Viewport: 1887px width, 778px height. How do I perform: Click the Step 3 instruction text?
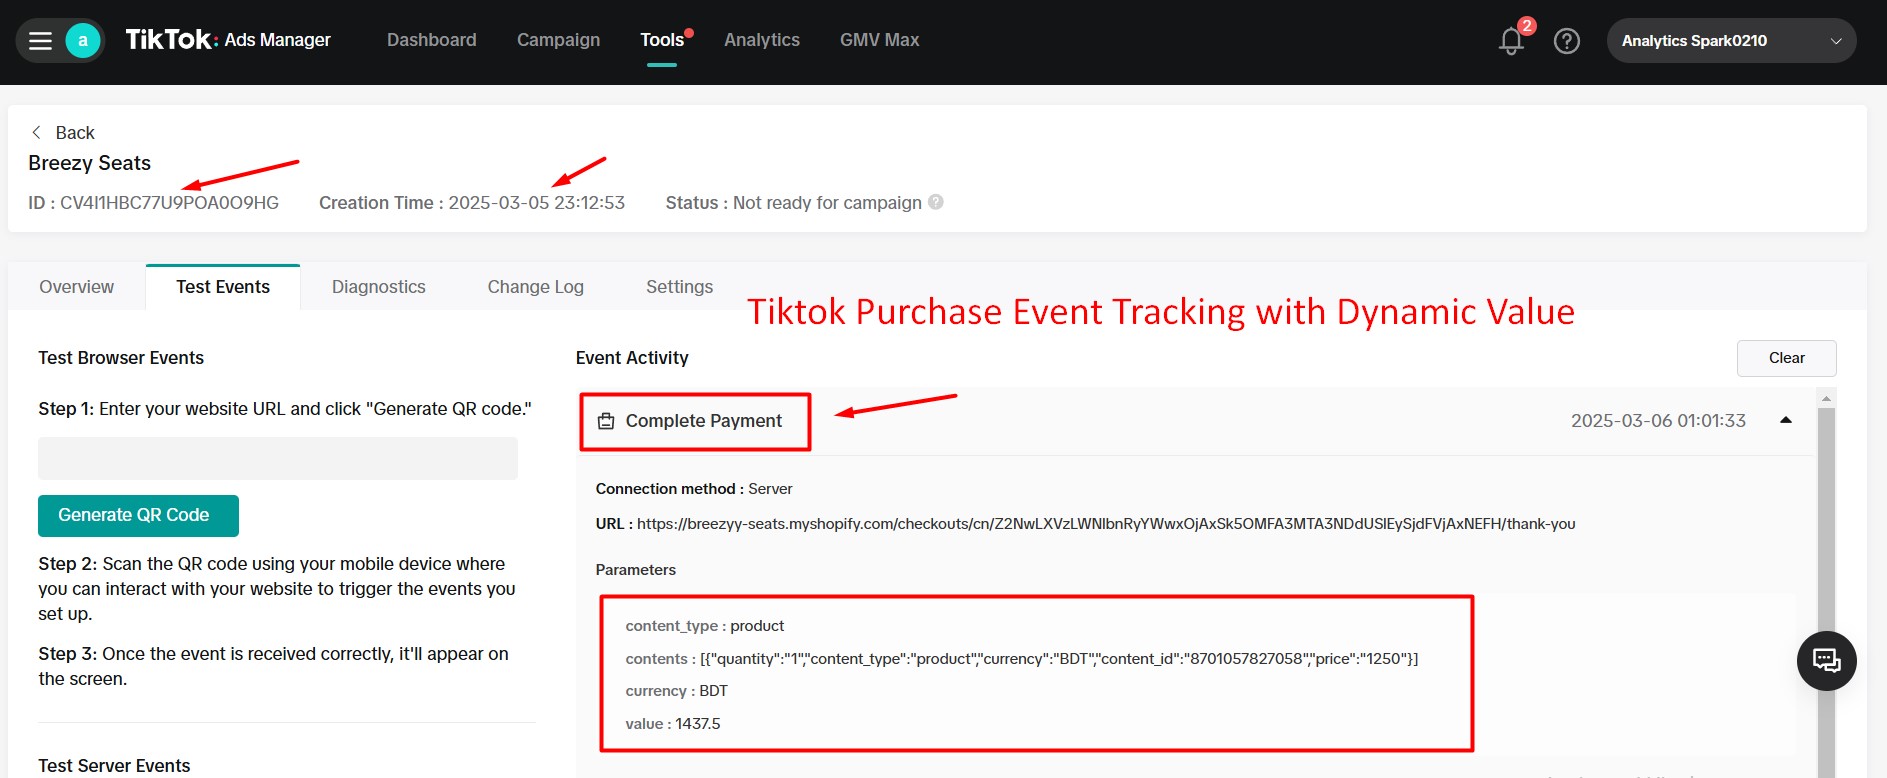coord(274,666)
